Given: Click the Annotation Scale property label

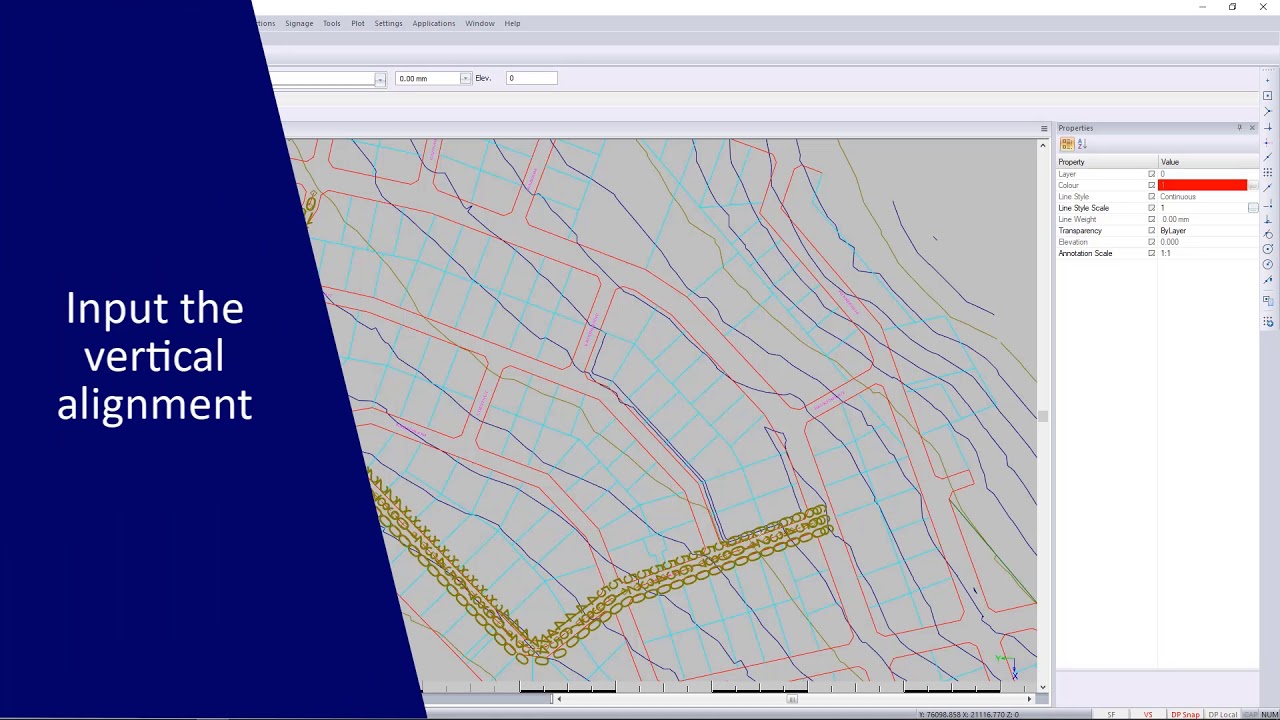Looking at the screenshot, I should click(x=1085, y=253).
